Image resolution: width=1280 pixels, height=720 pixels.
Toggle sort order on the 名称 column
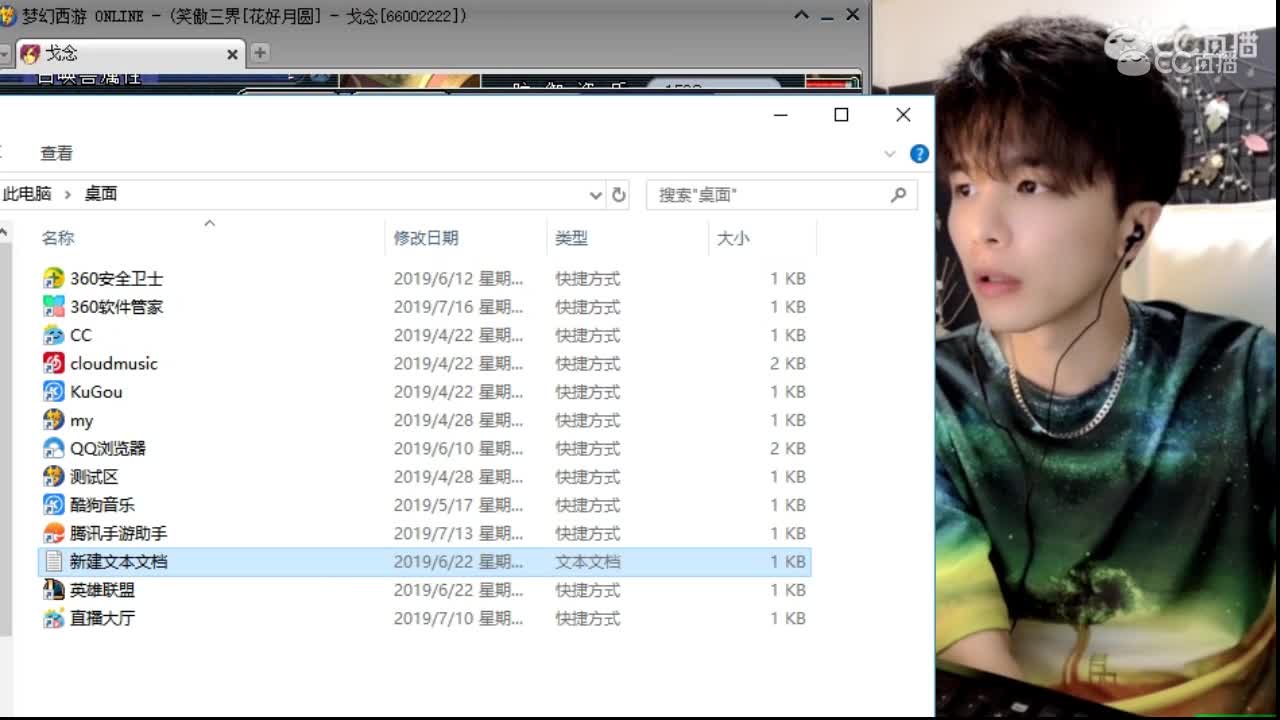coord(57,237)
